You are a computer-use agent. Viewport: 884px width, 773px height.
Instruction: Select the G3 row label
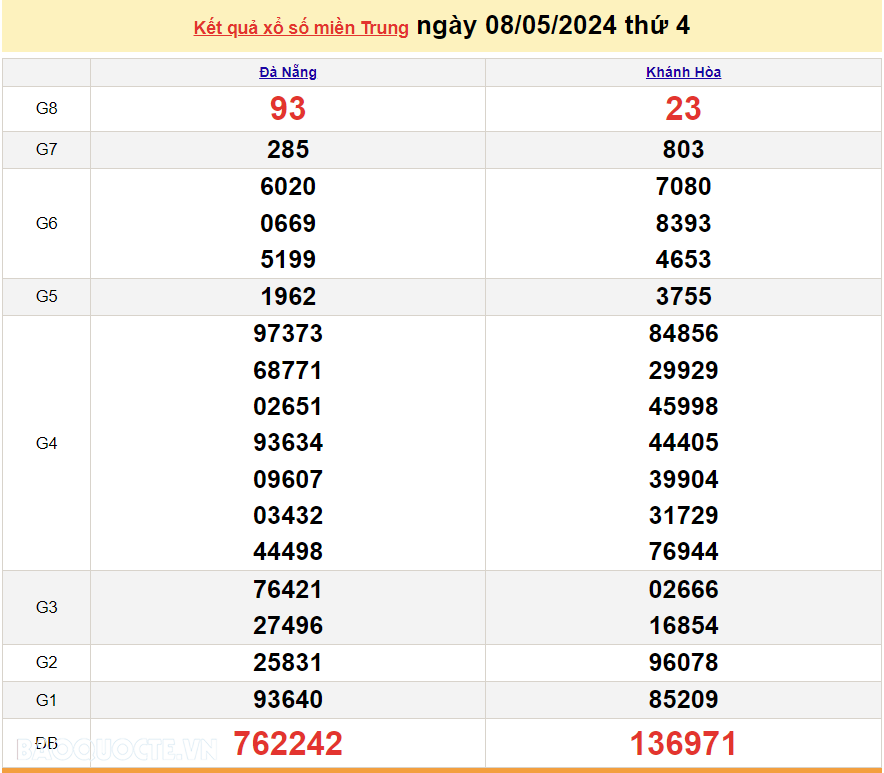tap(46, 607)
